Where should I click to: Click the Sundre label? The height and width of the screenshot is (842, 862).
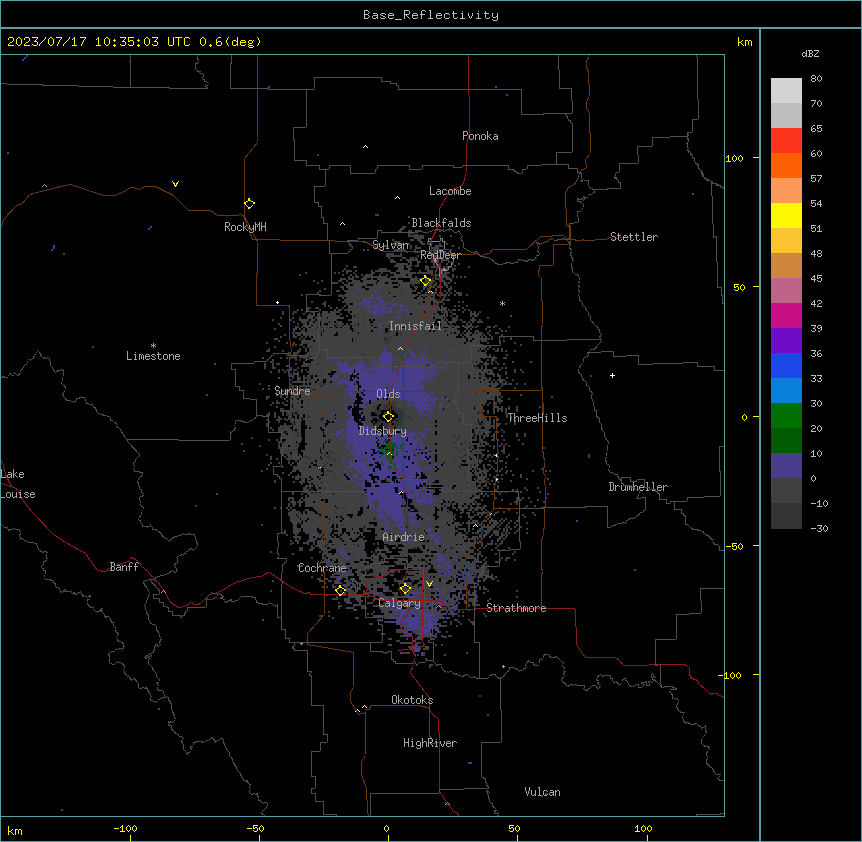pos(292,391)
